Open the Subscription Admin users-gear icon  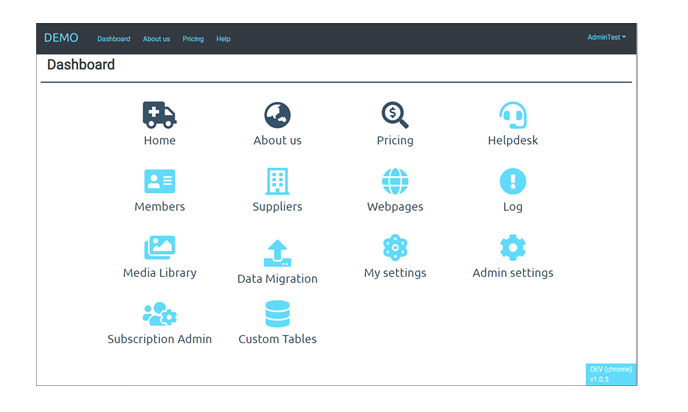[160, 314]
